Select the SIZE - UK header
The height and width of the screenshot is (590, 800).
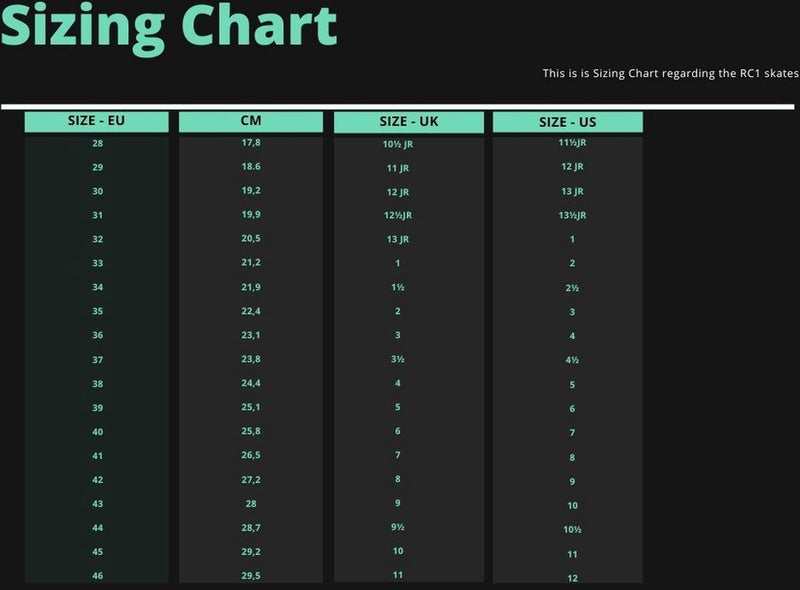pyautogui.click(x=409, y=122)
